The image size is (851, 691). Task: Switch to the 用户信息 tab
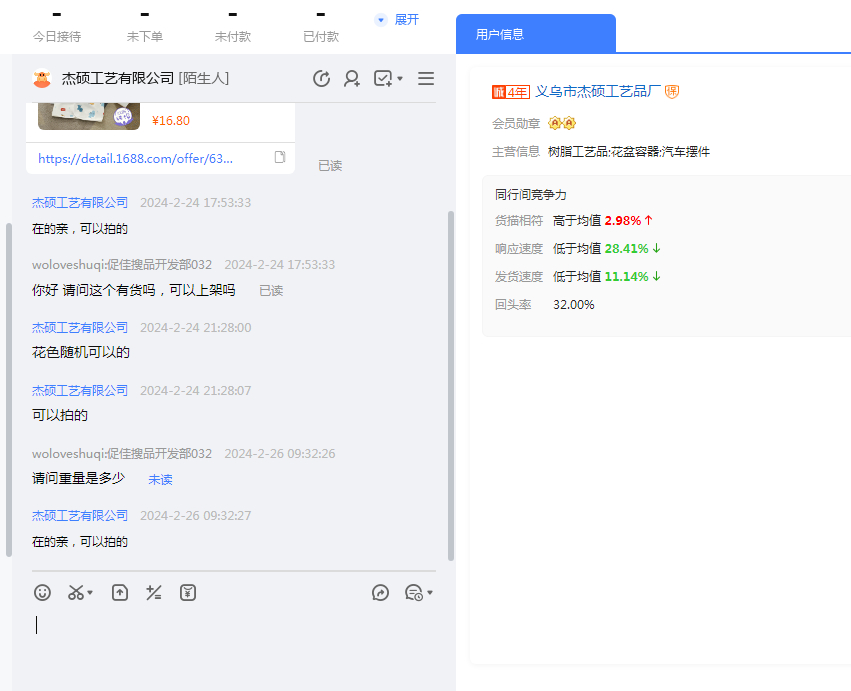pos(500,34)
